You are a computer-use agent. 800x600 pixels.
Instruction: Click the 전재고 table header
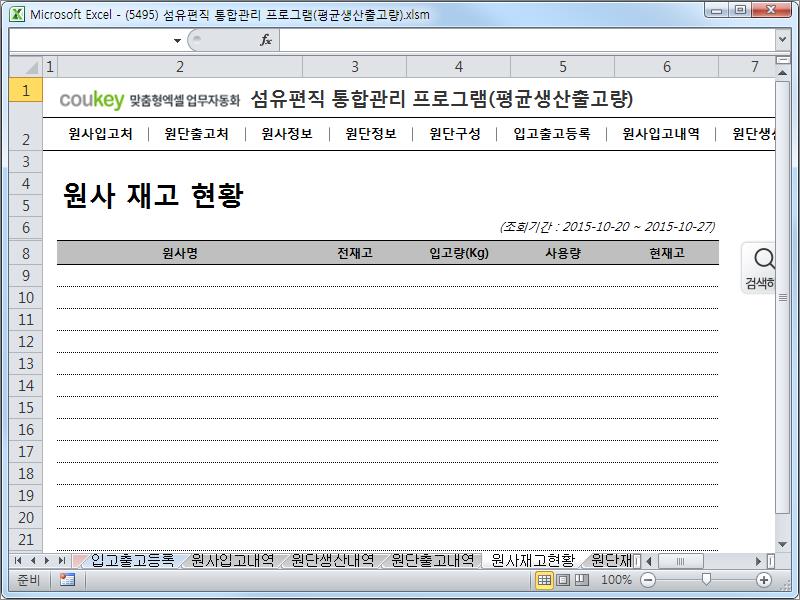355,253
